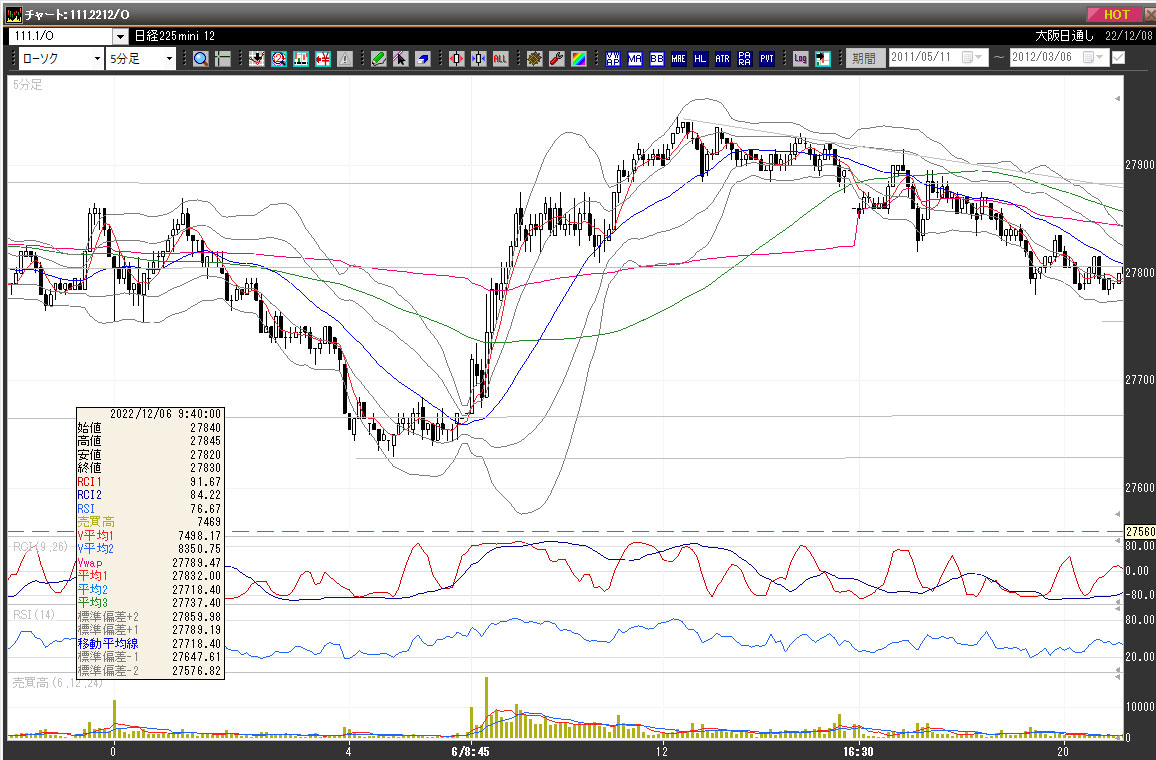This screenshot has height=760, width=1156.
Task: Close the chart window
Action: (1149, 14)
